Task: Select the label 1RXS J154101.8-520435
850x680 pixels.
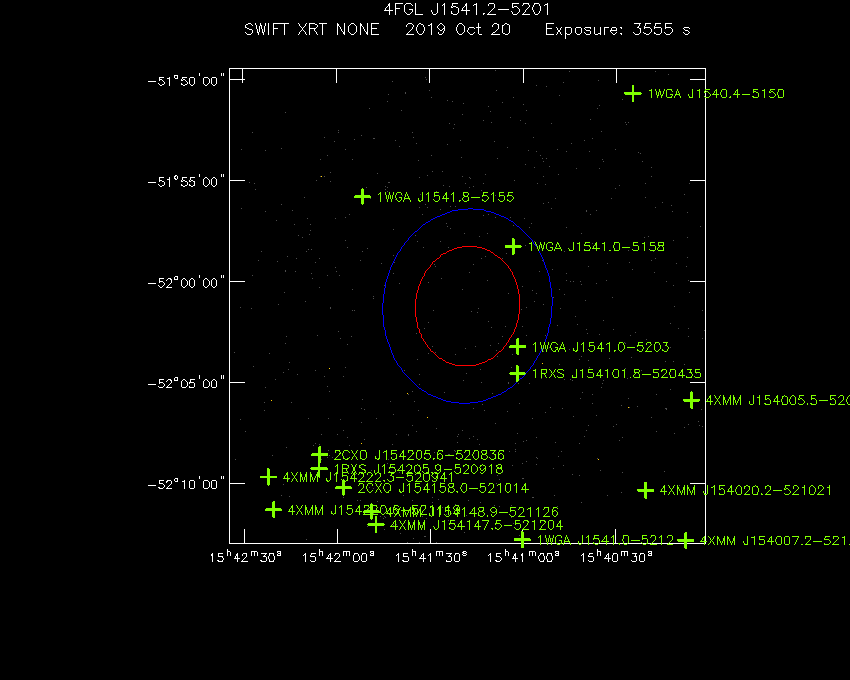Action: coord(617,374)
